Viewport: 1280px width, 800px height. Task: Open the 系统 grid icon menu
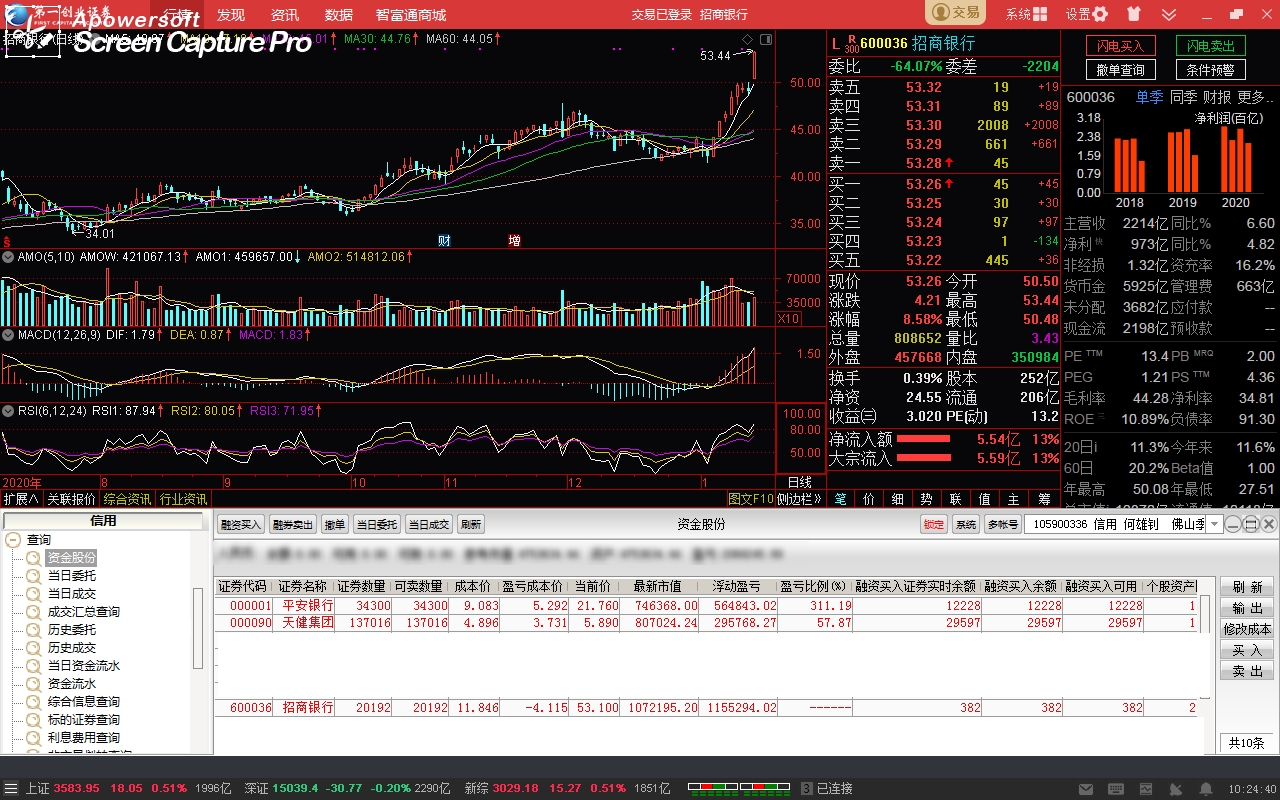(x=1027, y=14)
